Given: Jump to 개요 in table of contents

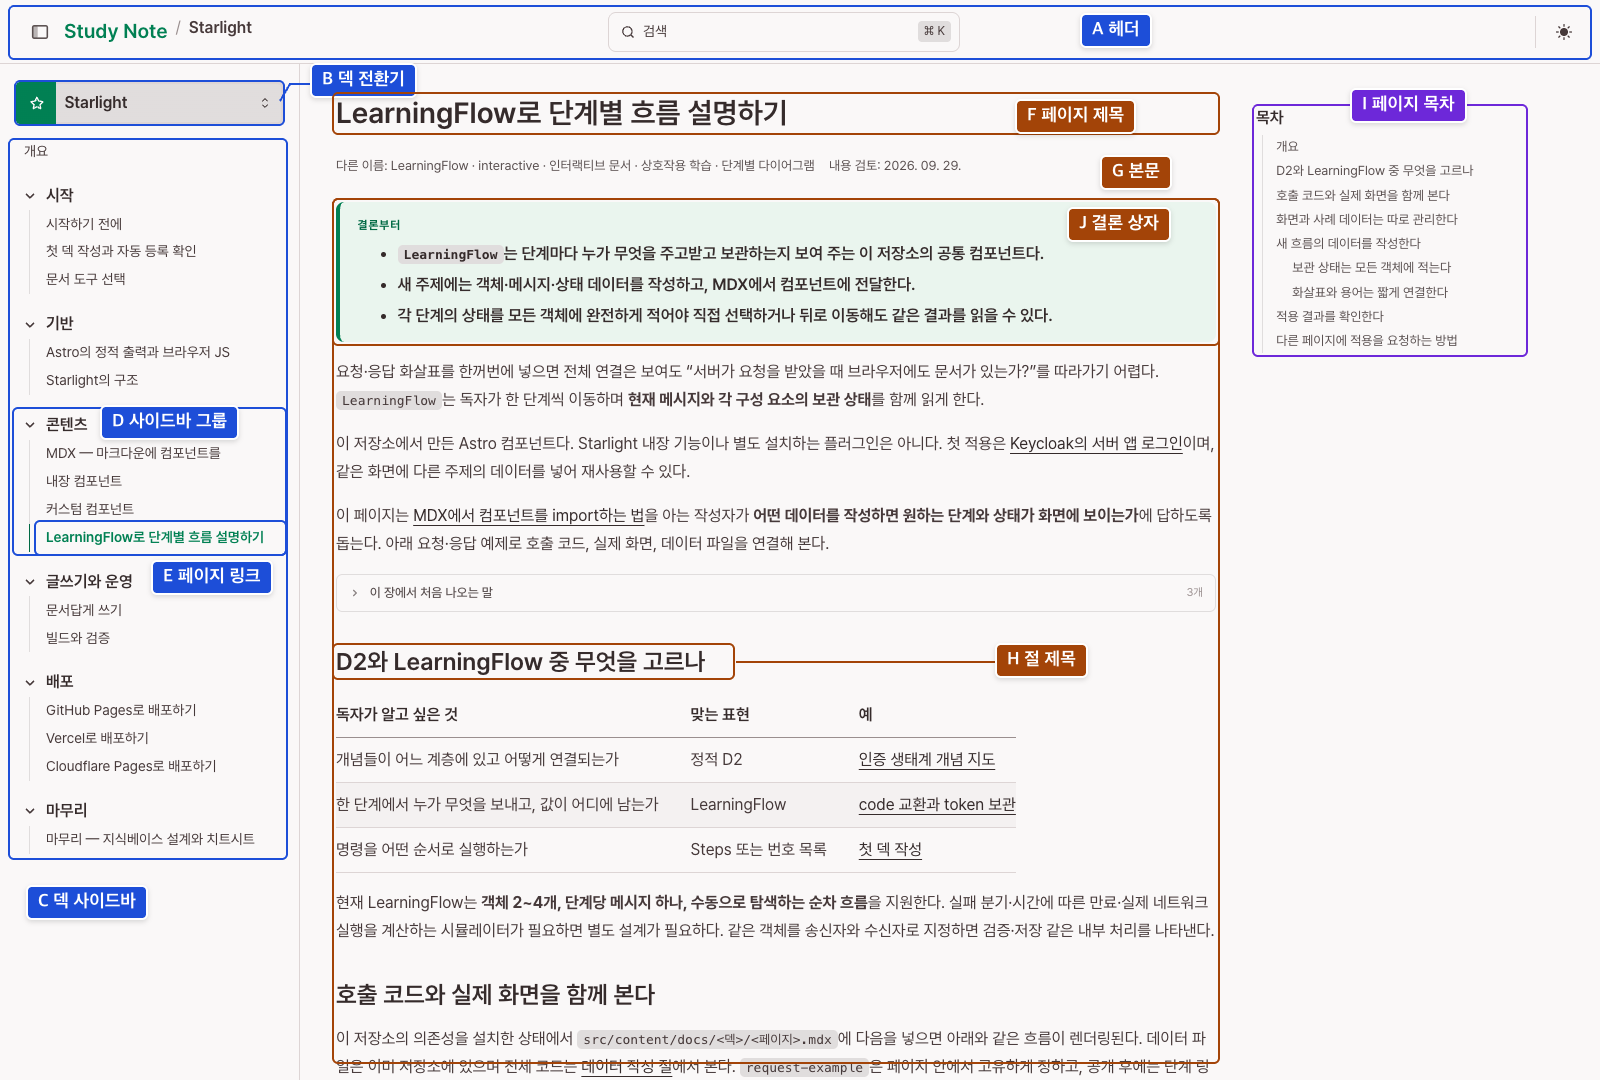Looking at the screenshot, I should pos(1287,146).
